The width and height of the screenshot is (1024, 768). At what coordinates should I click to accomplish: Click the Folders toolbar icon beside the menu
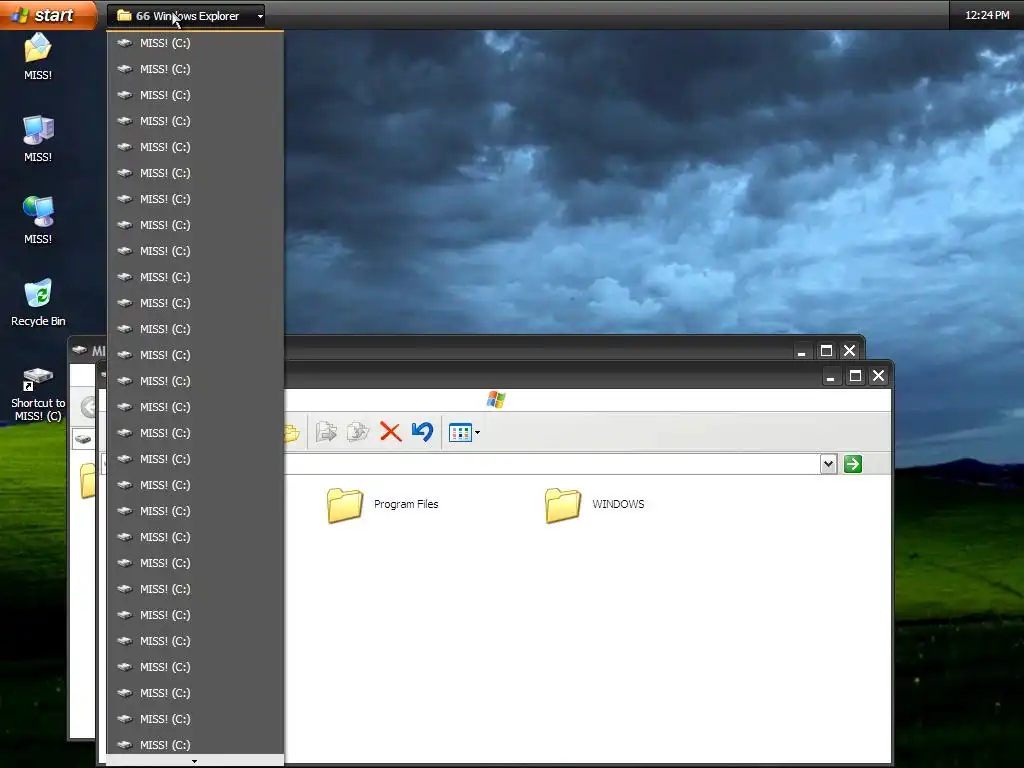pyautogui.click(x=292, y=432)
